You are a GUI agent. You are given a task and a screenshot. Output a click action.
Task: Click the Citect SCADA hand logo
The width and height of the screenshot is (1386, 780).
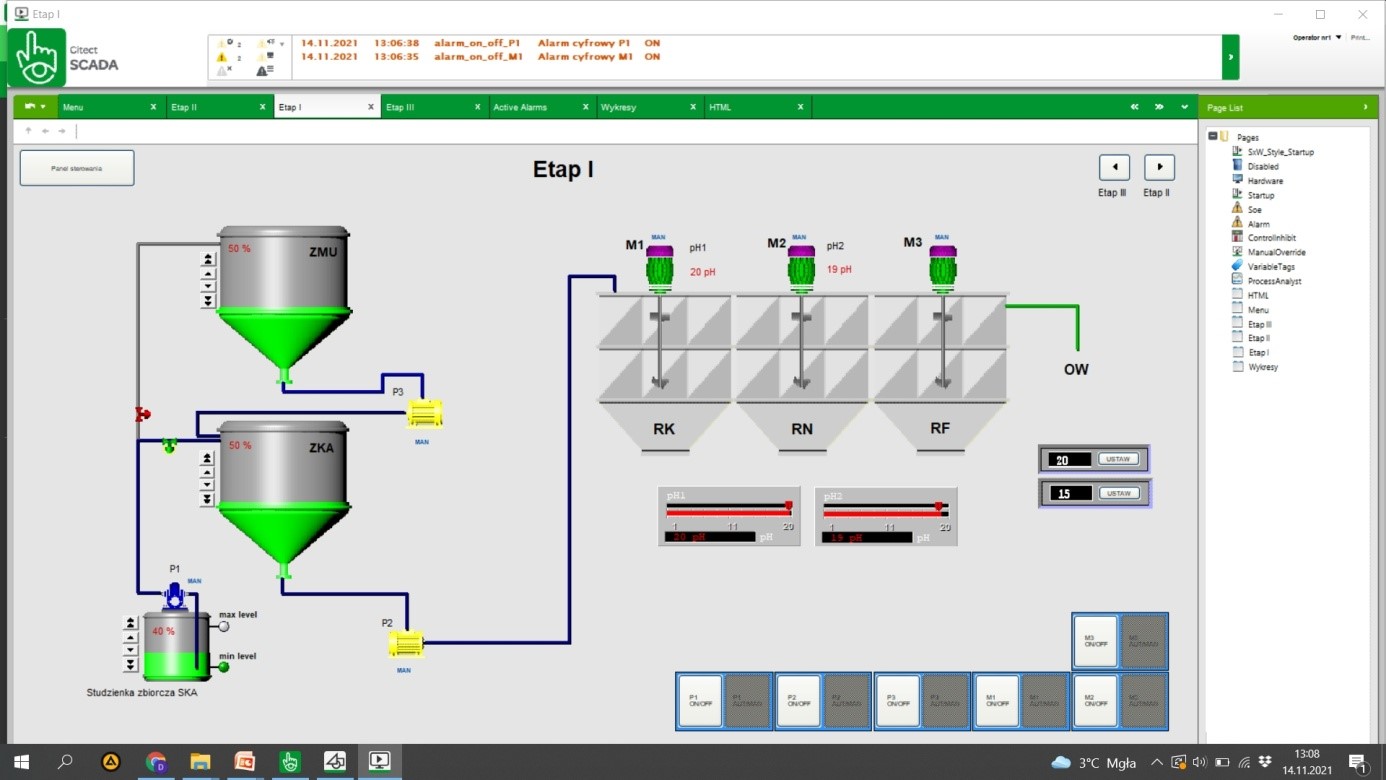(x=36, y=57)
